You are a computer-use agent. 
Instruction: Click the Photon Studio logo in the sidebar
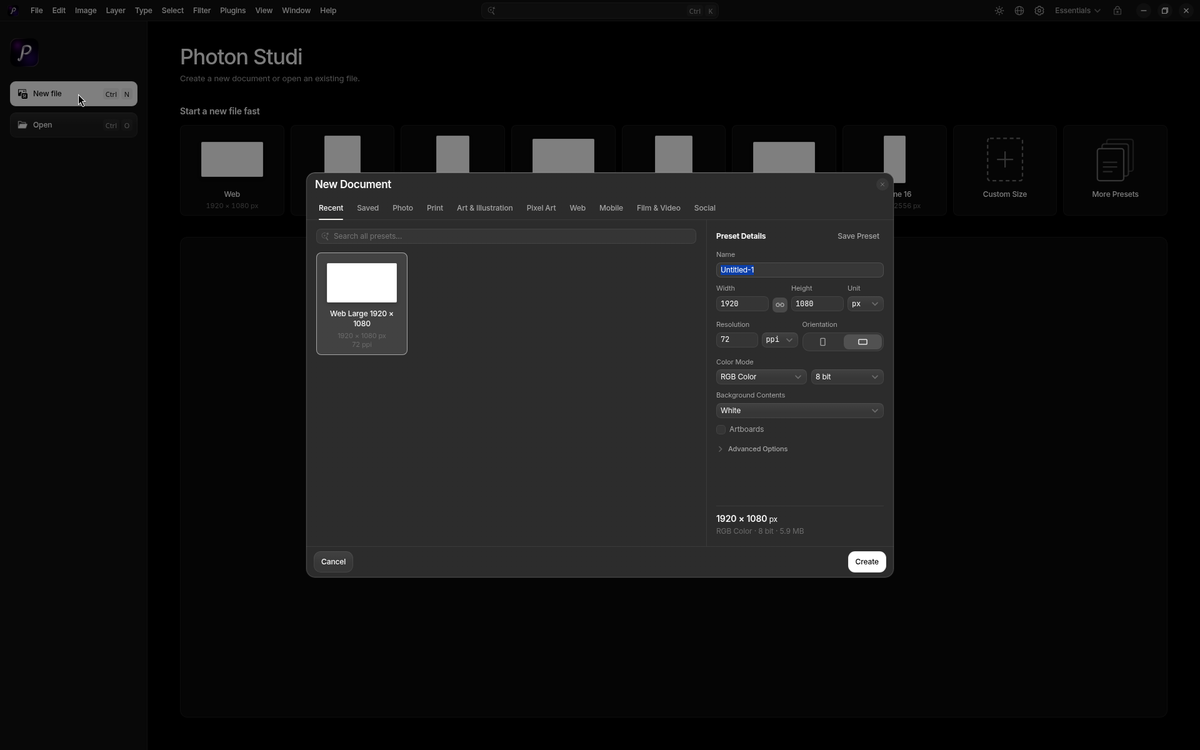(25, 52)
